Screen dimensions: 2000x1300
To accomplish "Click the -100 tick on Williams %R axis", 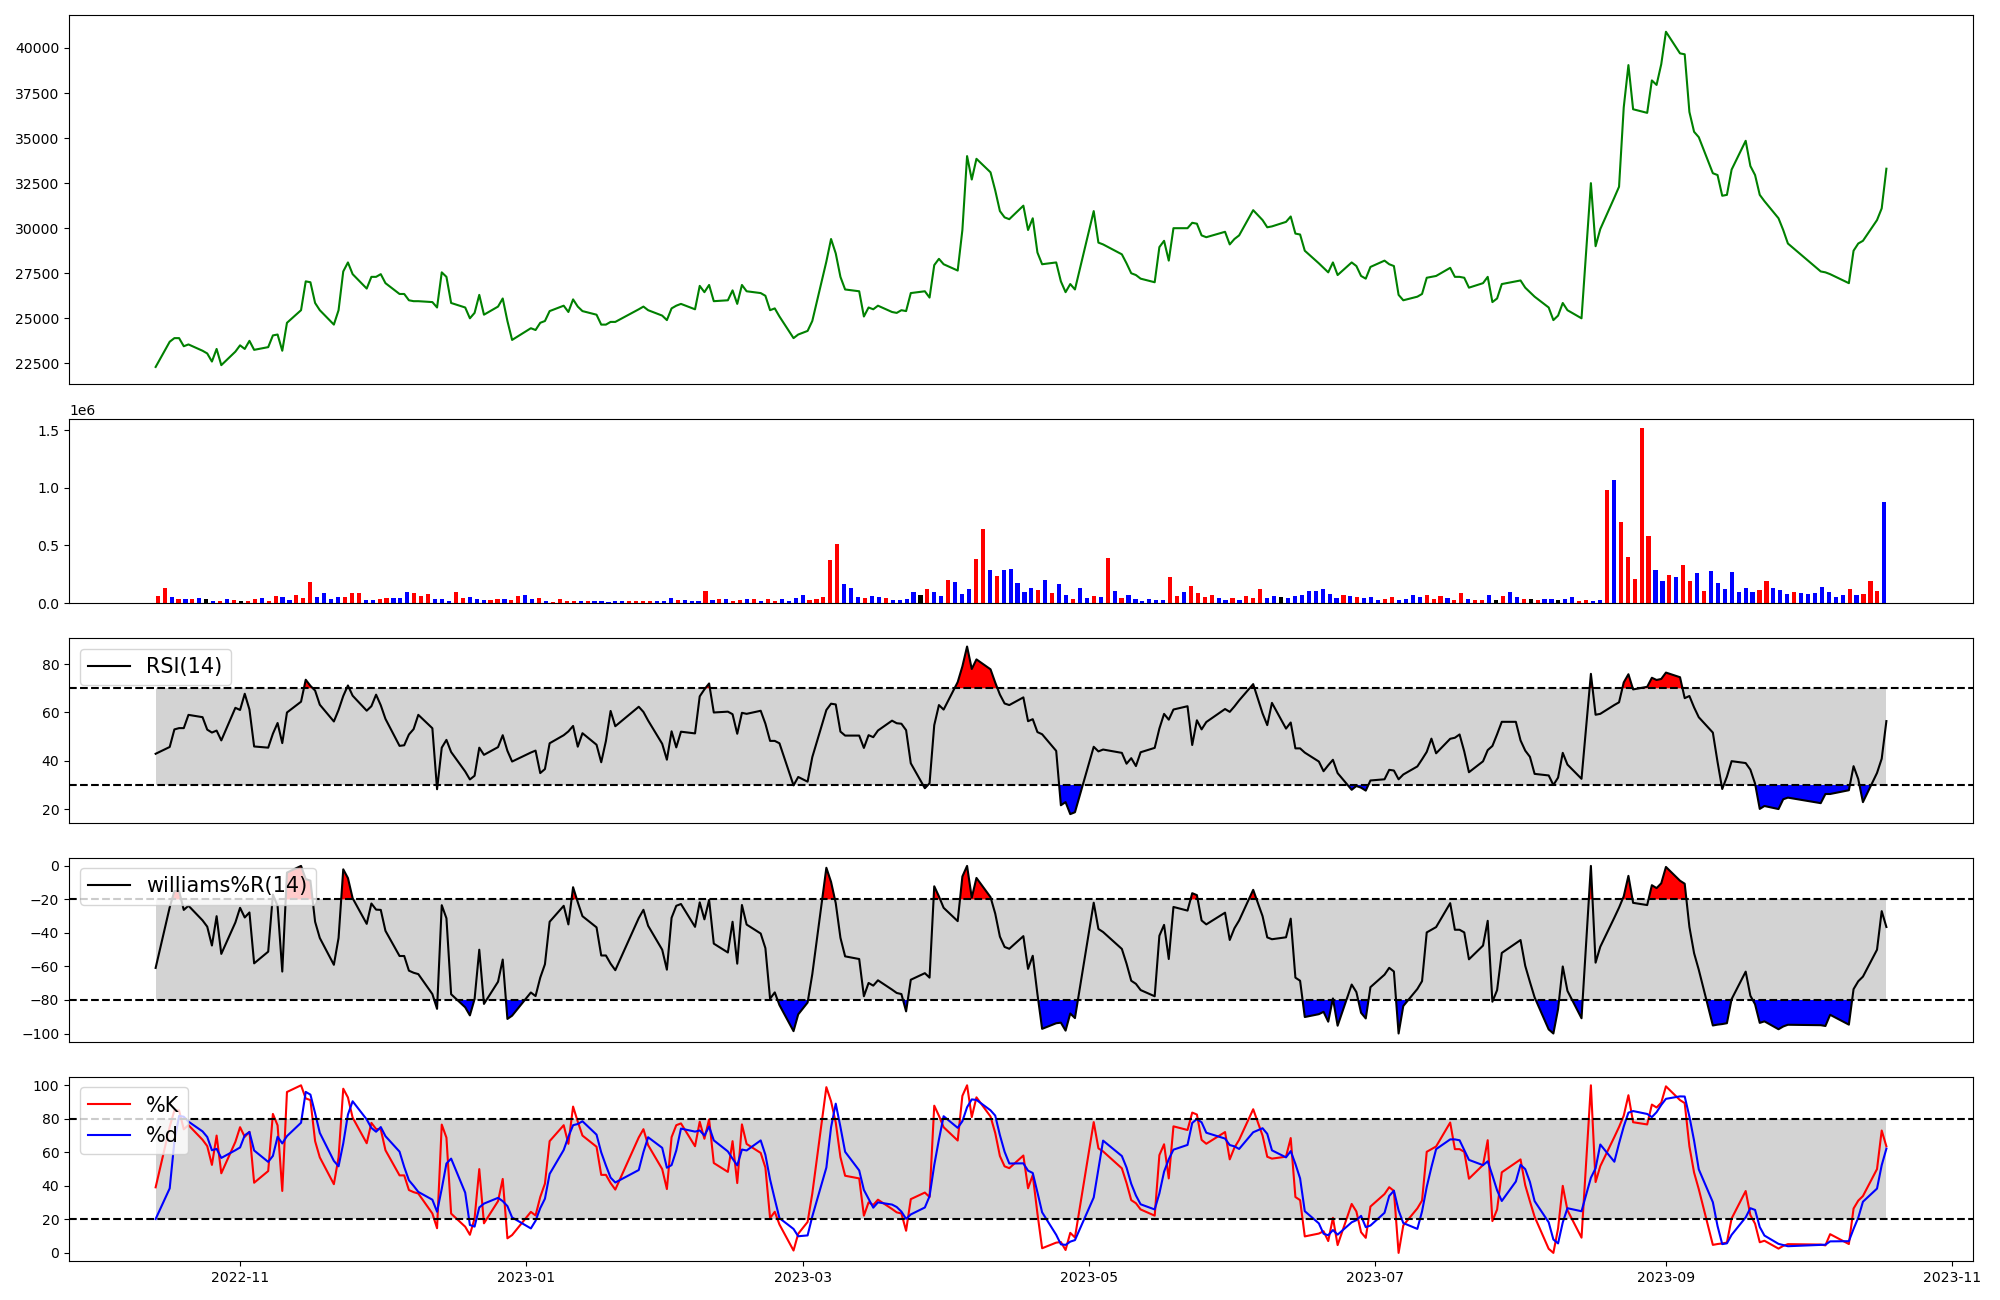I will (42, 1034).
